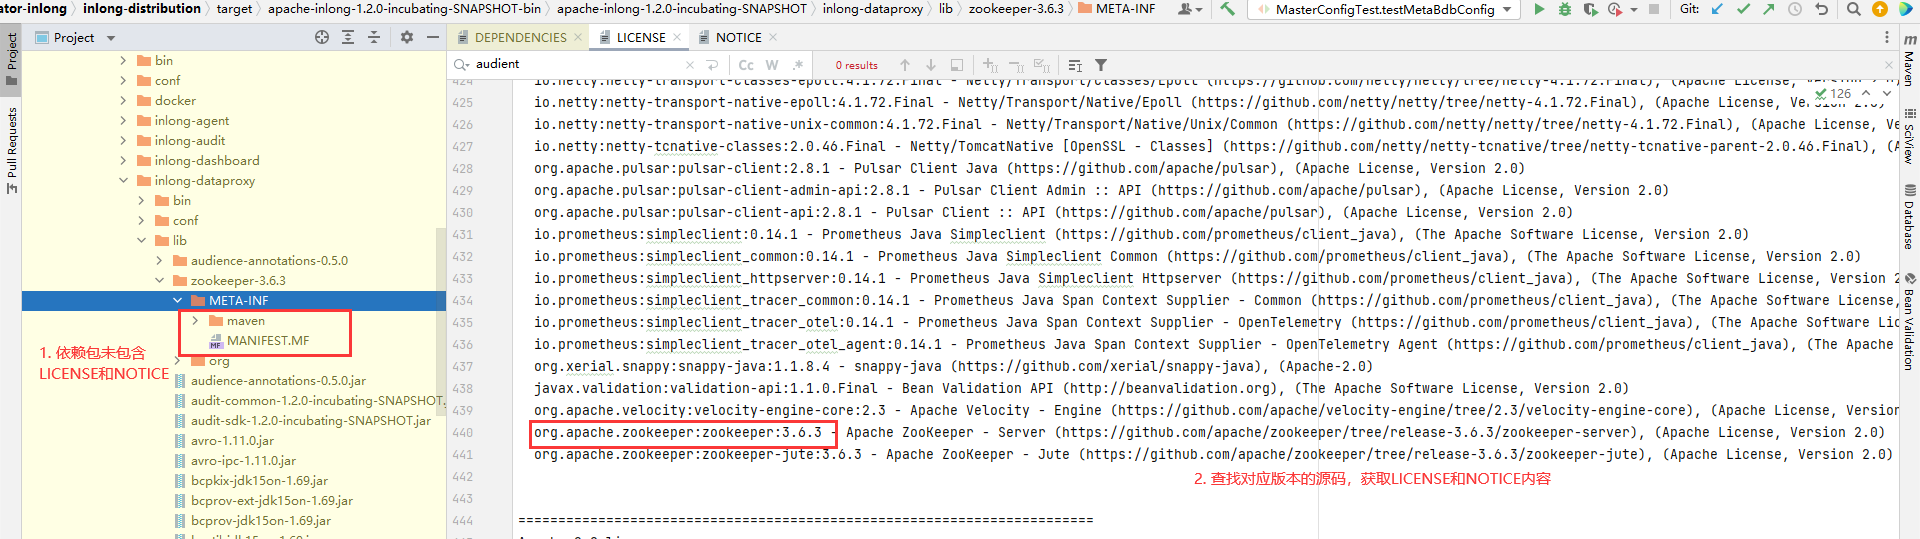Run the MasterConfigTest configuration
Screen dimensions: 1920x539
pos(1539,9)
